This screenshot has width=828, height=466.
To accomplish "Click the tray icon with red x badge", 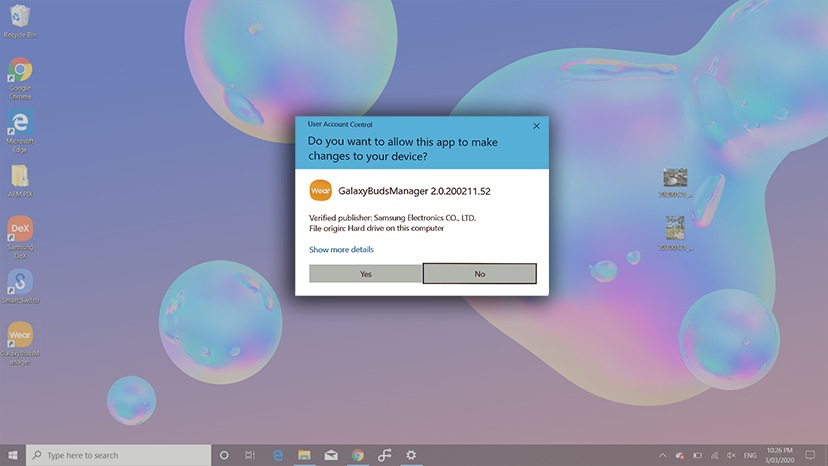I will coord(680,455).
